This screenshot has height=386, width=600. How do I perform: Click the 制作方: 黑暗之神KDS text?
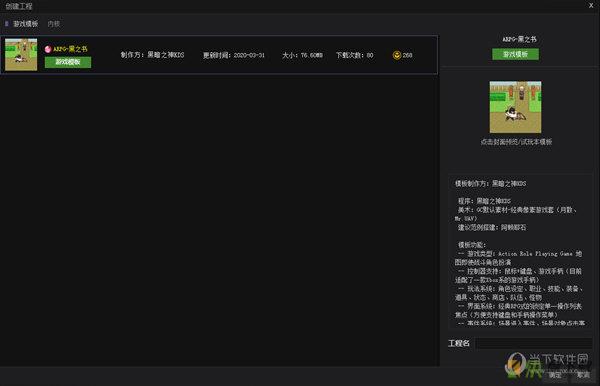point(152,55)
